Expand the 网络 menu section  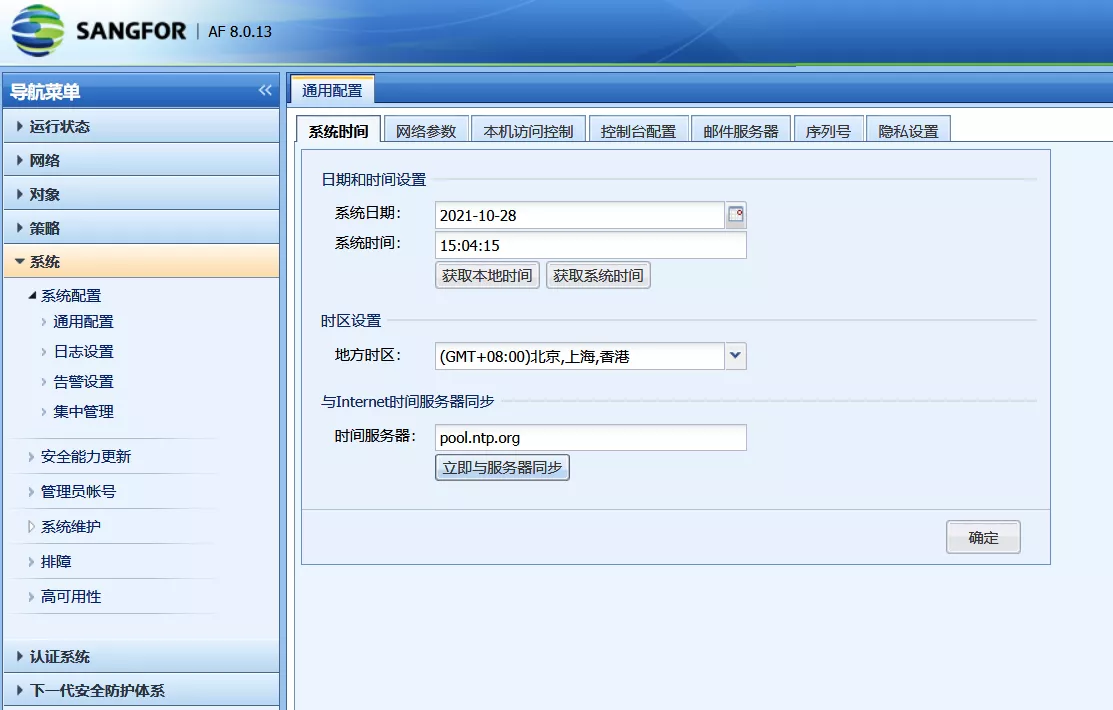[x=45, y=161]
